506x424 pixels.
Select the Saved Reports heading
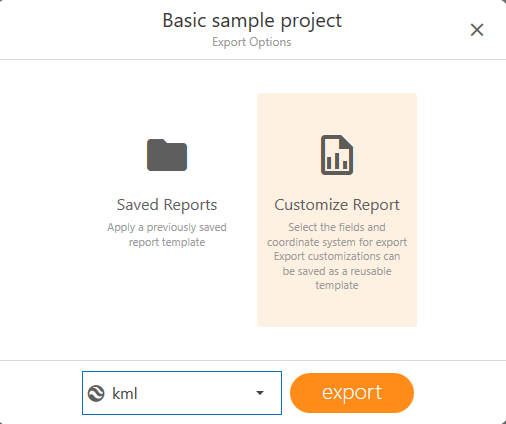167,205
